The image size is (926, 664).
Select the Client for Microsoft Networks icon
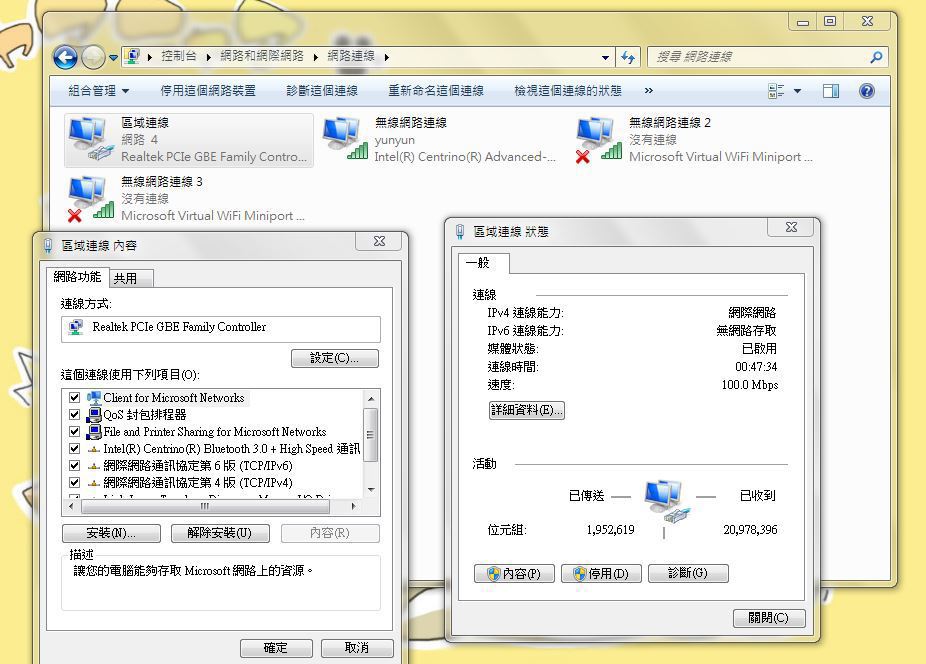93,398
